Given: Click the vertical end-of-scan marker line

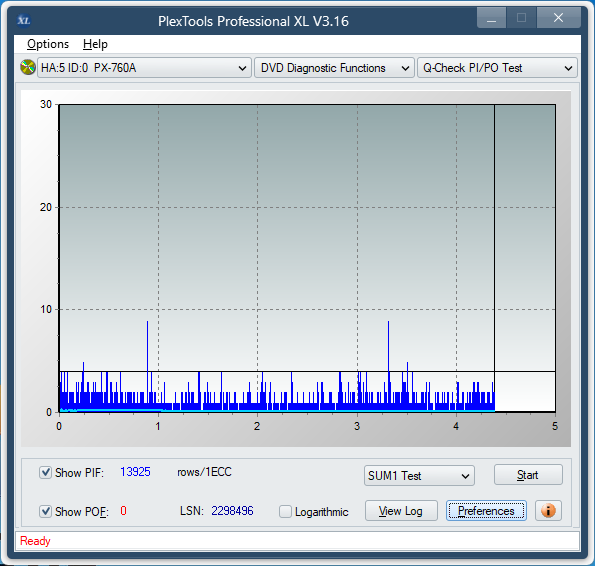Looking at the screenshot, I should [x=494, y=258].
